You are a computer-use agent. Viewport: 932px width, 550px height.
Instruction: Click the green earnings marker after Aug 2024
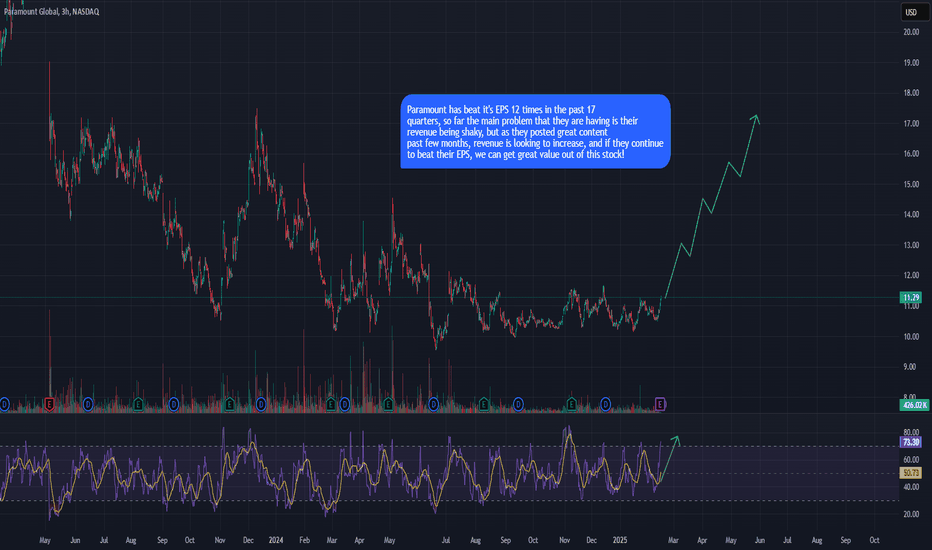484,405
